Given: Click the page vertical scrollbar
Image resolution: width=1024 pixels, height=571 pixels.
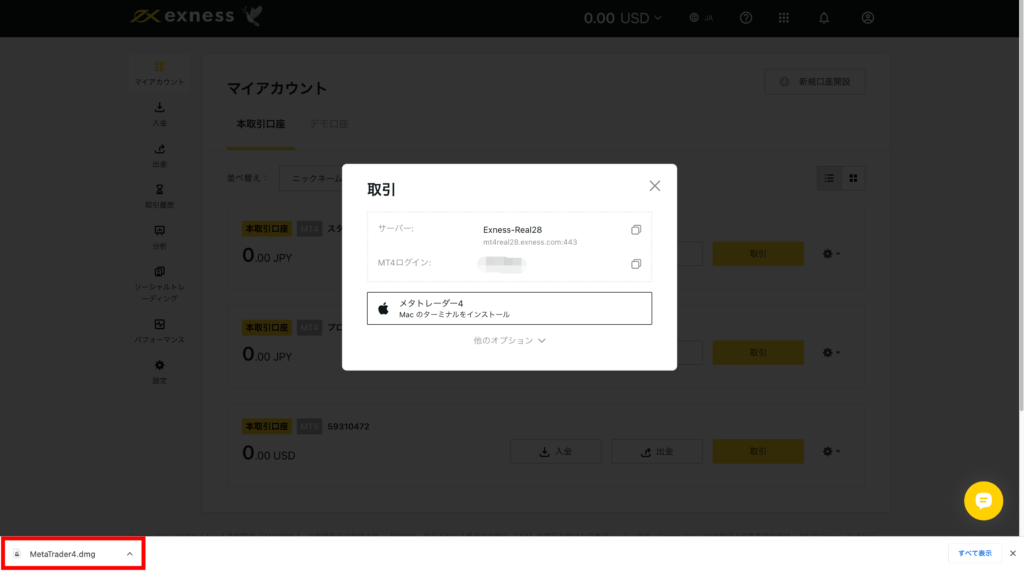Looking at the screenshot, I should point(1021,206).
